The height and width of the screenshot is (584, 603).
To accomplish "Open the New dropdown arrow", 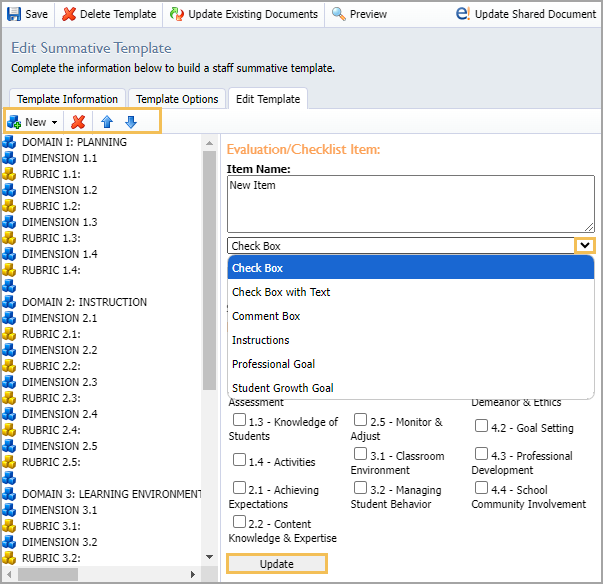I will point(55,122).
